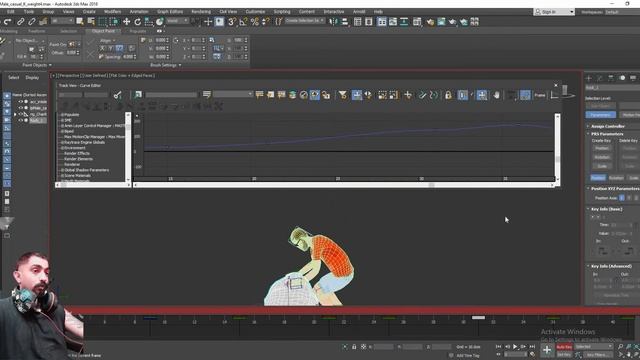Viewport: 640px width, 360px height.
Task: Click the Offset value field in Object Paint
Action: point(72,53)
